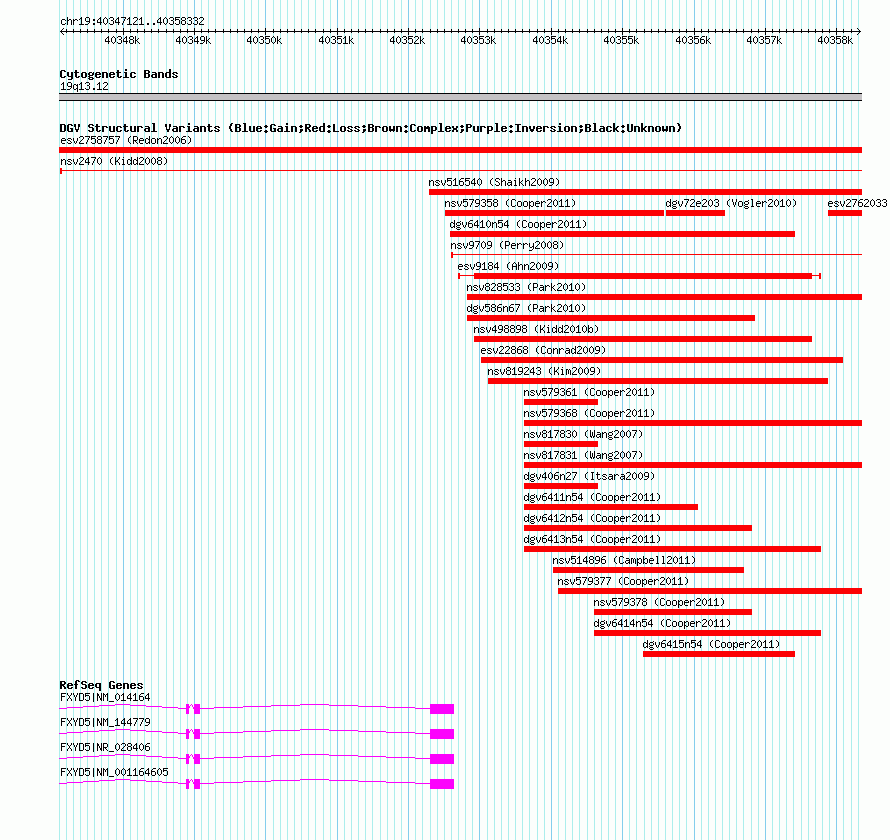Click the 19q13.12 band label
The image size is (890, 840).
(85, 86)
